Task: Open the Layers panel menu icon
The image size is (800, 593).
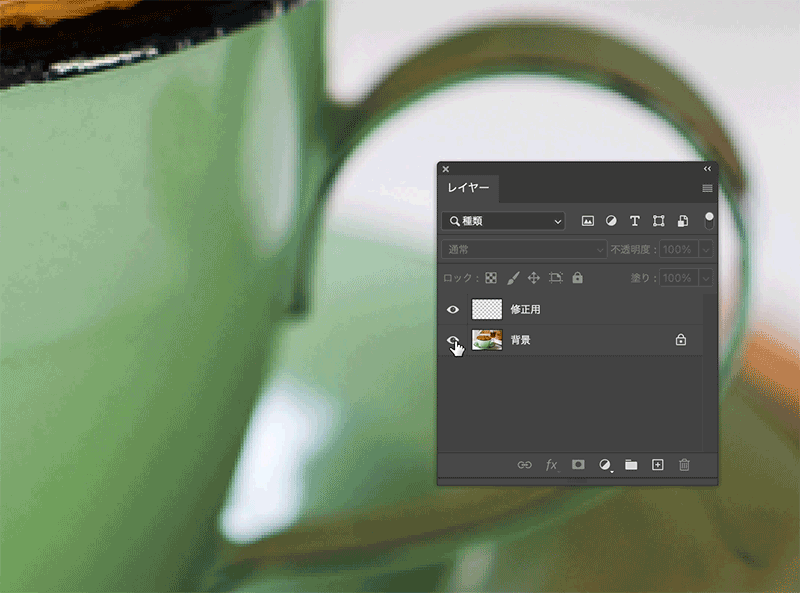Action: 707,188
